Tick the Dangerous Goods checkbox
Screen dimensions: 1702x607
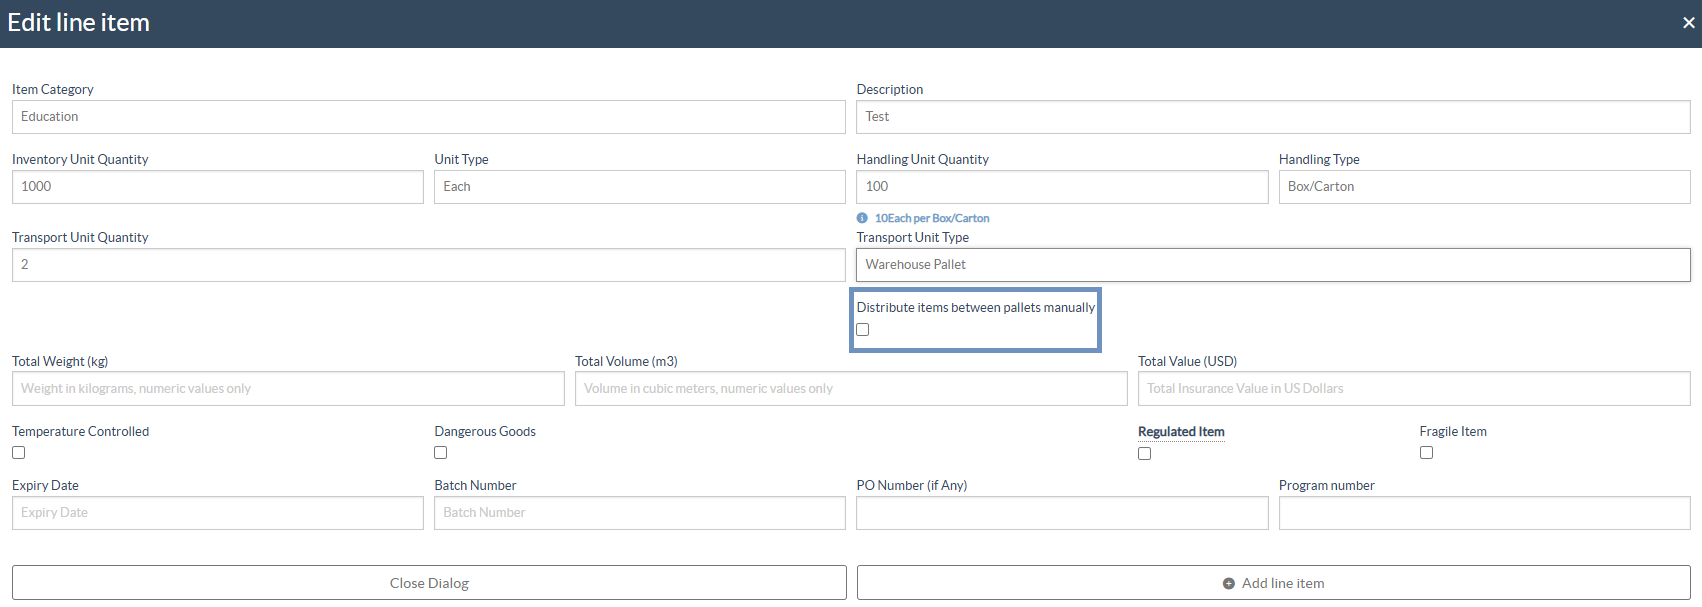[441, 453]
